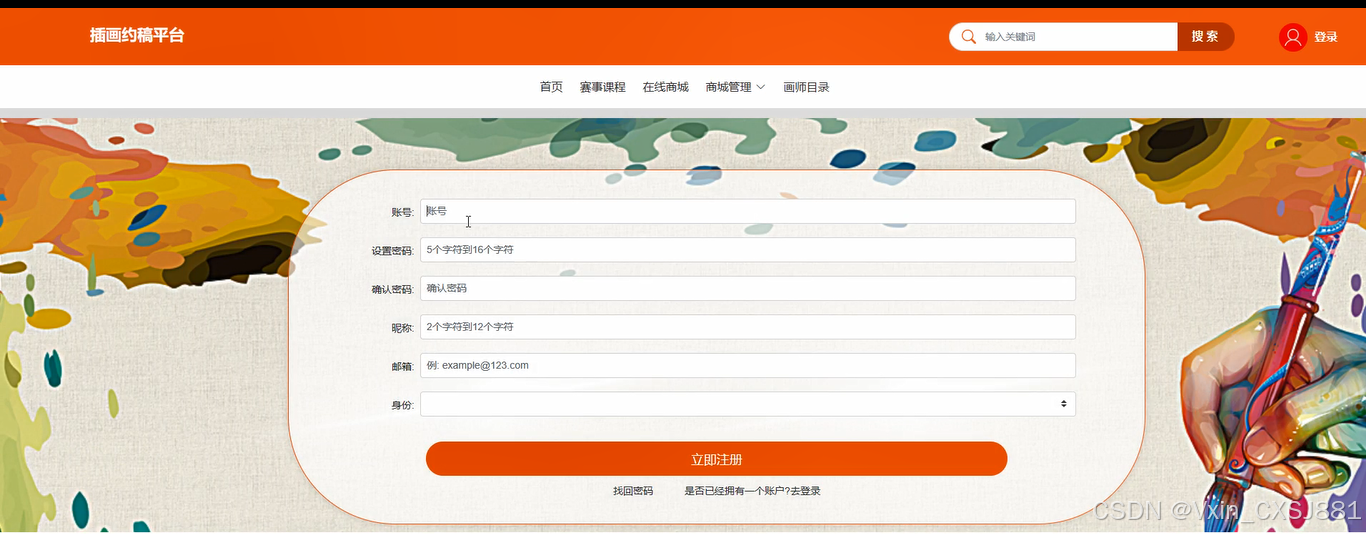Click the 搜索 search button
The width and height of the screenshot is (1366, 534).
pyautogui.click(x=1205, y=37)
